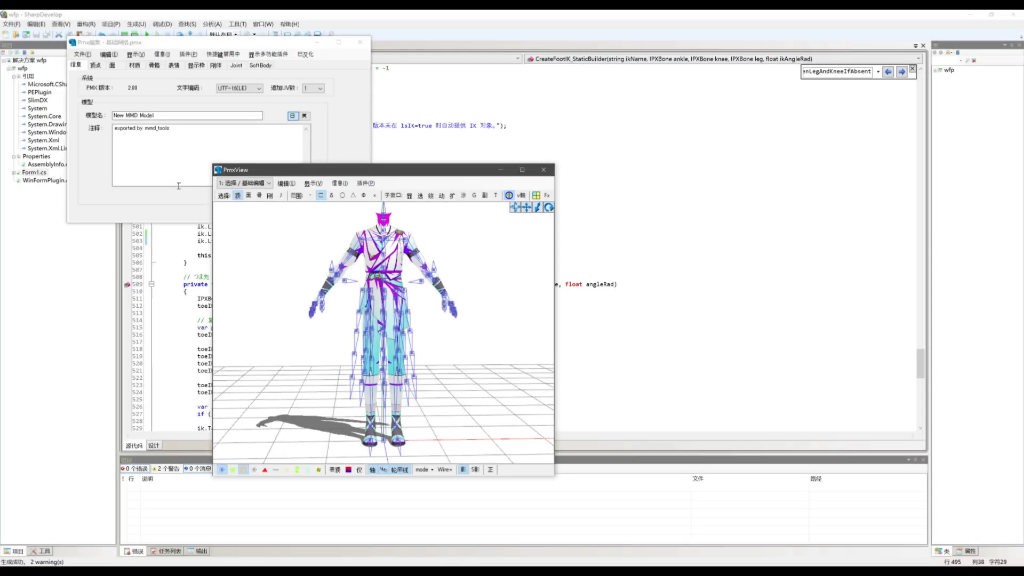Screen dimensions: 1024x576
Task: Click the rotate view gizmo icon
Action: [x=549, y=208]
